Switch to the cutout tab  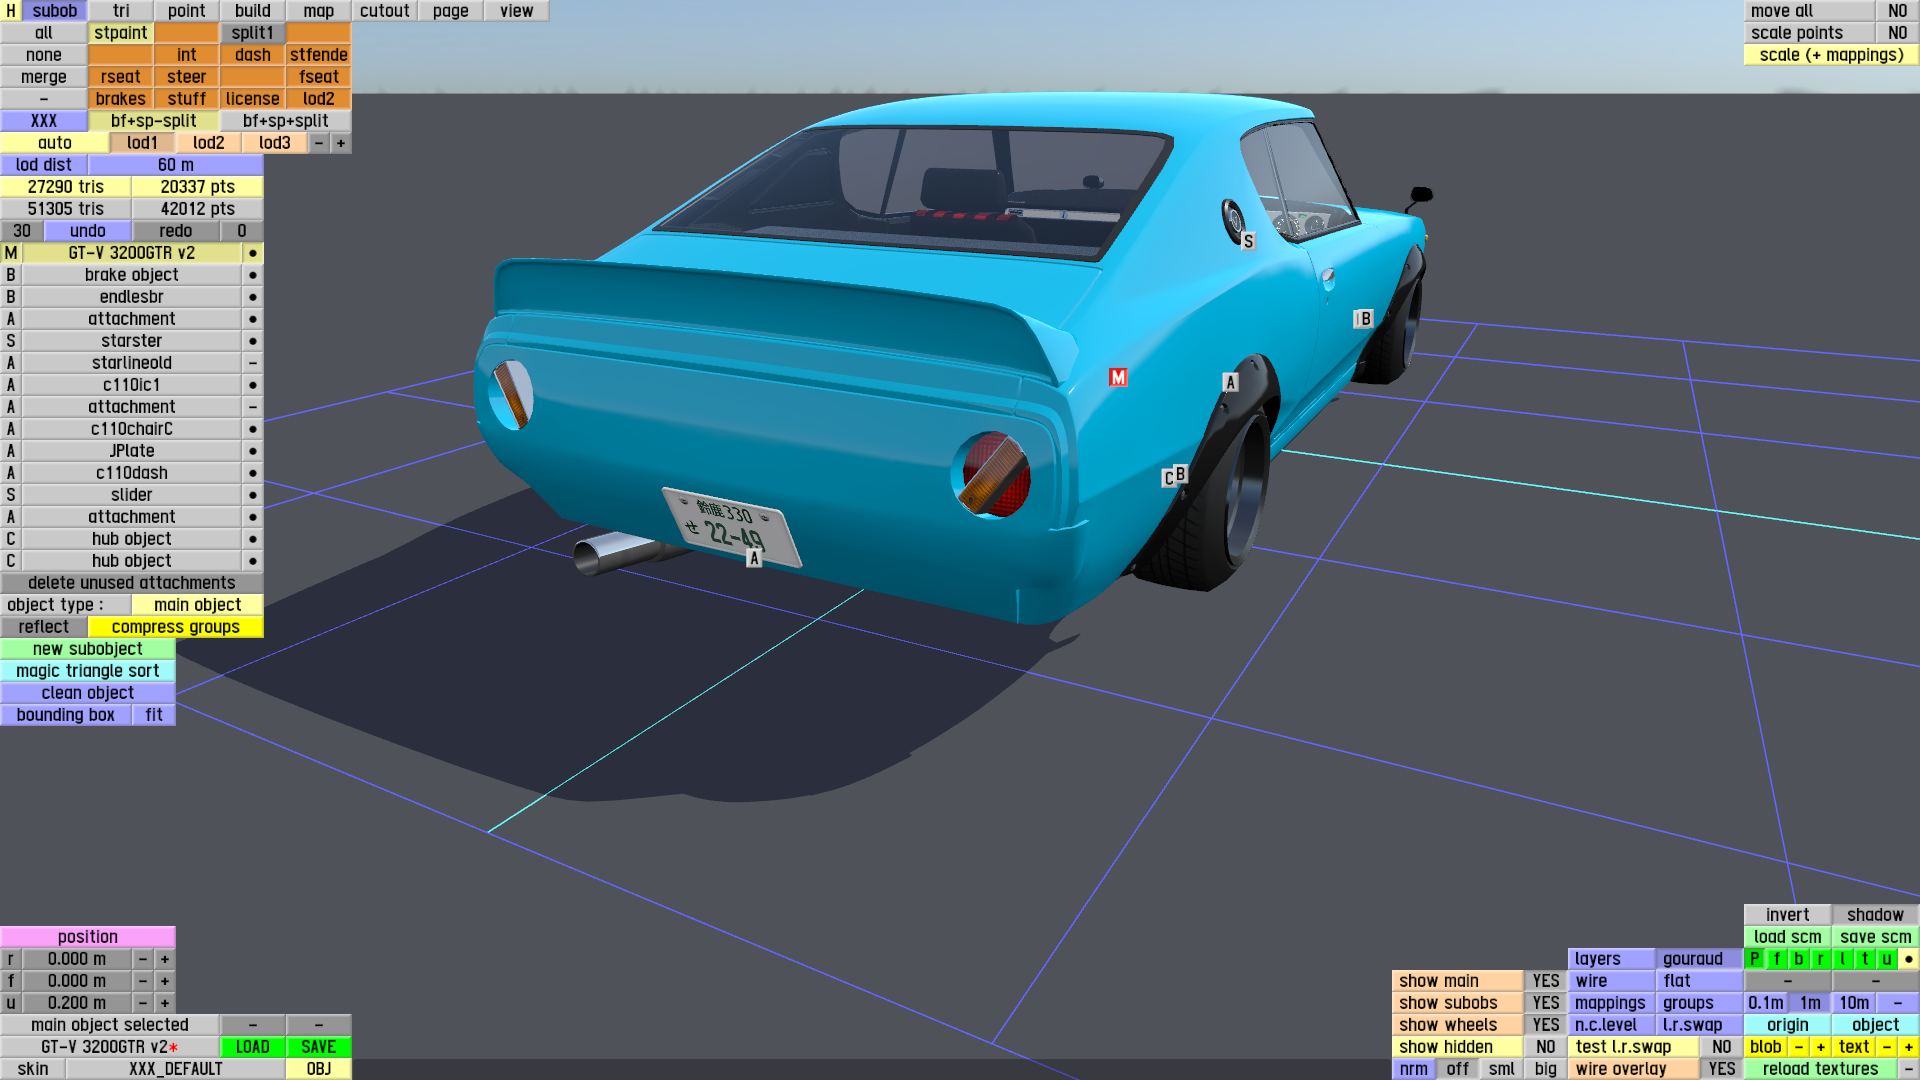(384, 11)
